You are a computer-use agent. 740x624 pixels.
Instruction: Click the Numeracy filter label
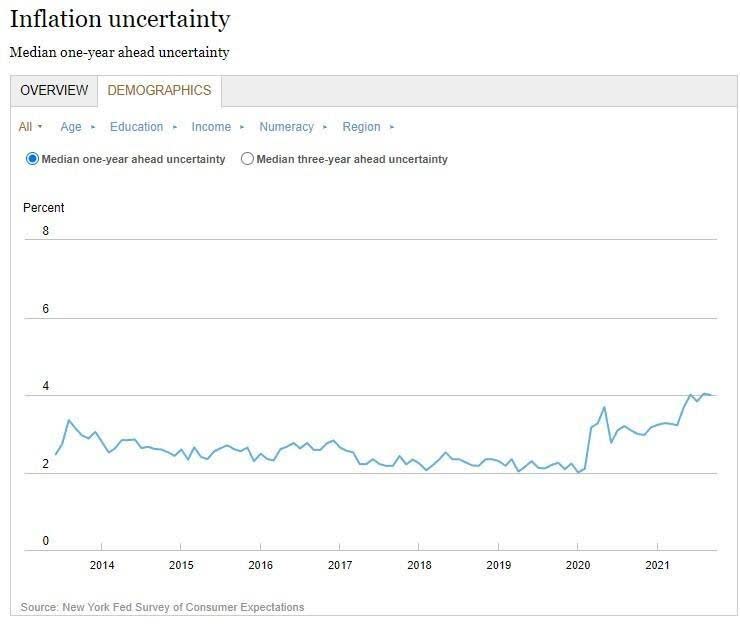tap(286, 127)
